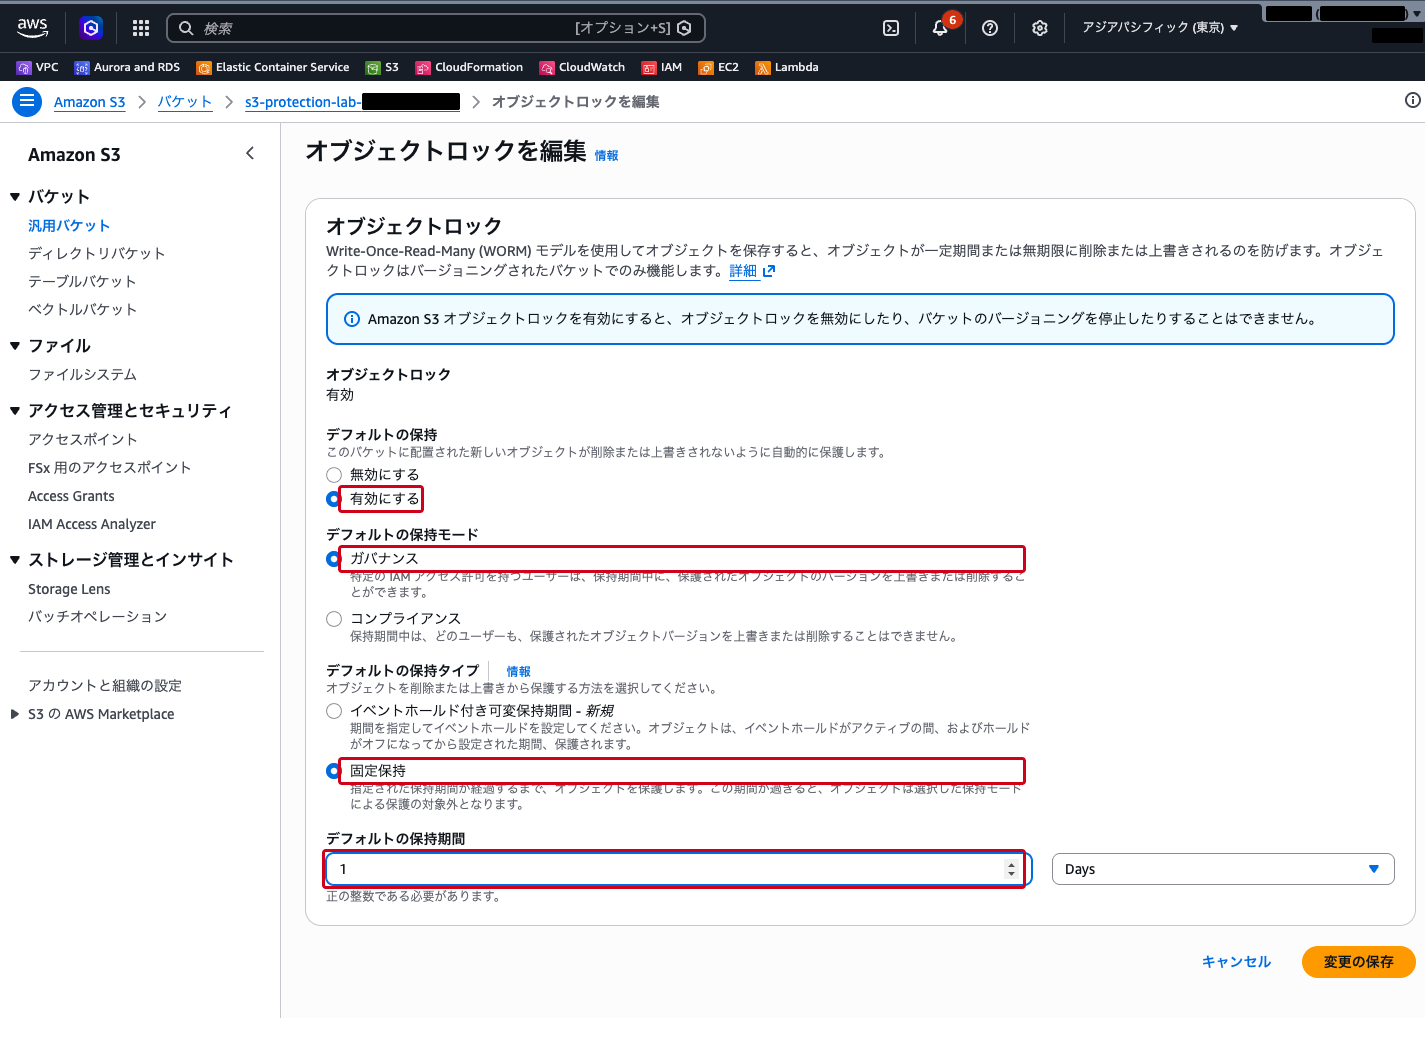1425x1057 pixels.
Task: Open EC2 shortcut in favorites bar
Action: click(x=719, y=67)
